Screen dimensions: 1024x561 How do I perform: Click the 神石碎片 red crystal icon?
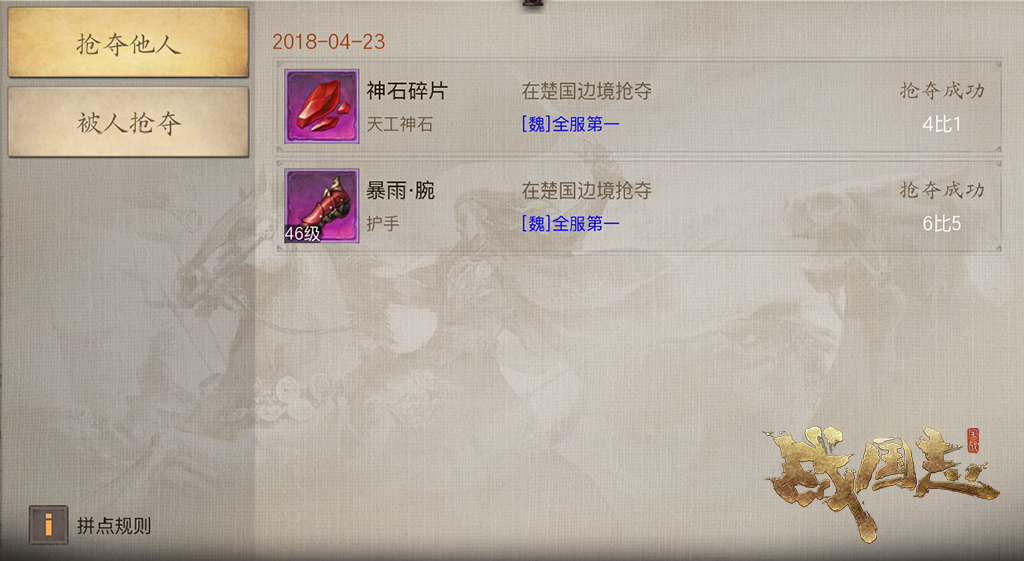[x=321, y=106]
